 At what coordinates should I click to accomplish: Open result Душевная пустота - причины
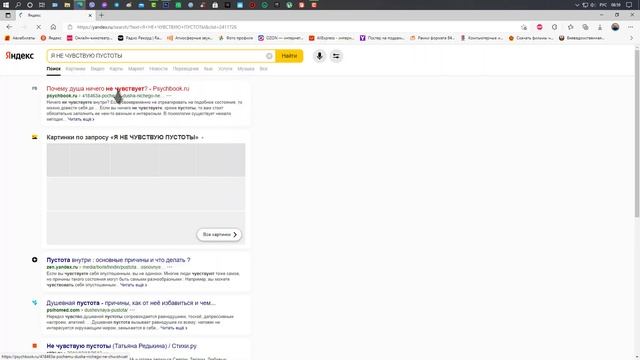pos(131,303)
